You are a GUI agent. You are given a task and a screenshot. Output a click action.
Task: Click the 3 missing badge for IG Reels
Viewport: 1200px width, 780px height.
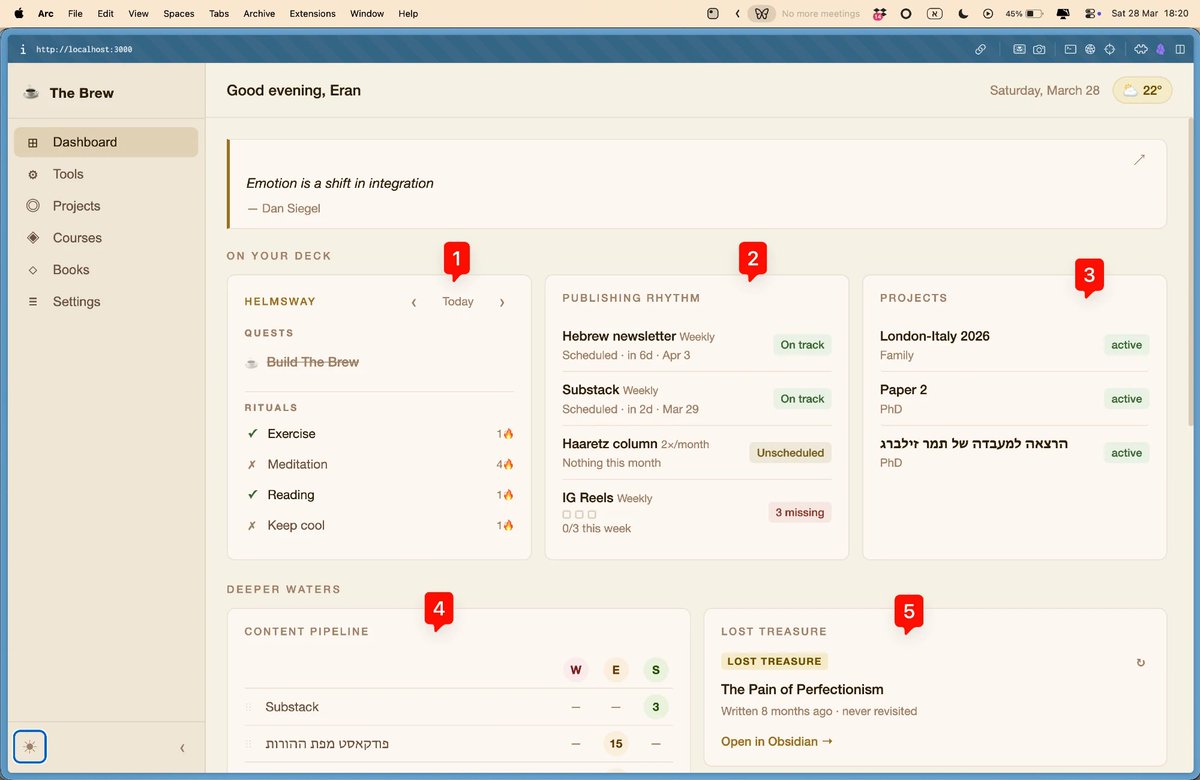pos(799,512)
